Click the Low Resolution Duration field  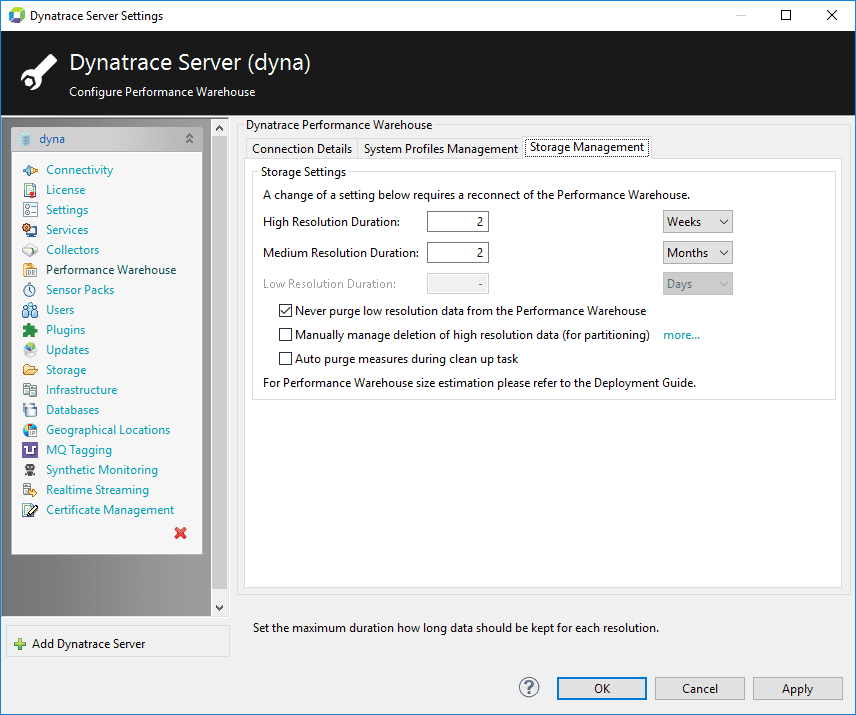[x=457, y=284]
